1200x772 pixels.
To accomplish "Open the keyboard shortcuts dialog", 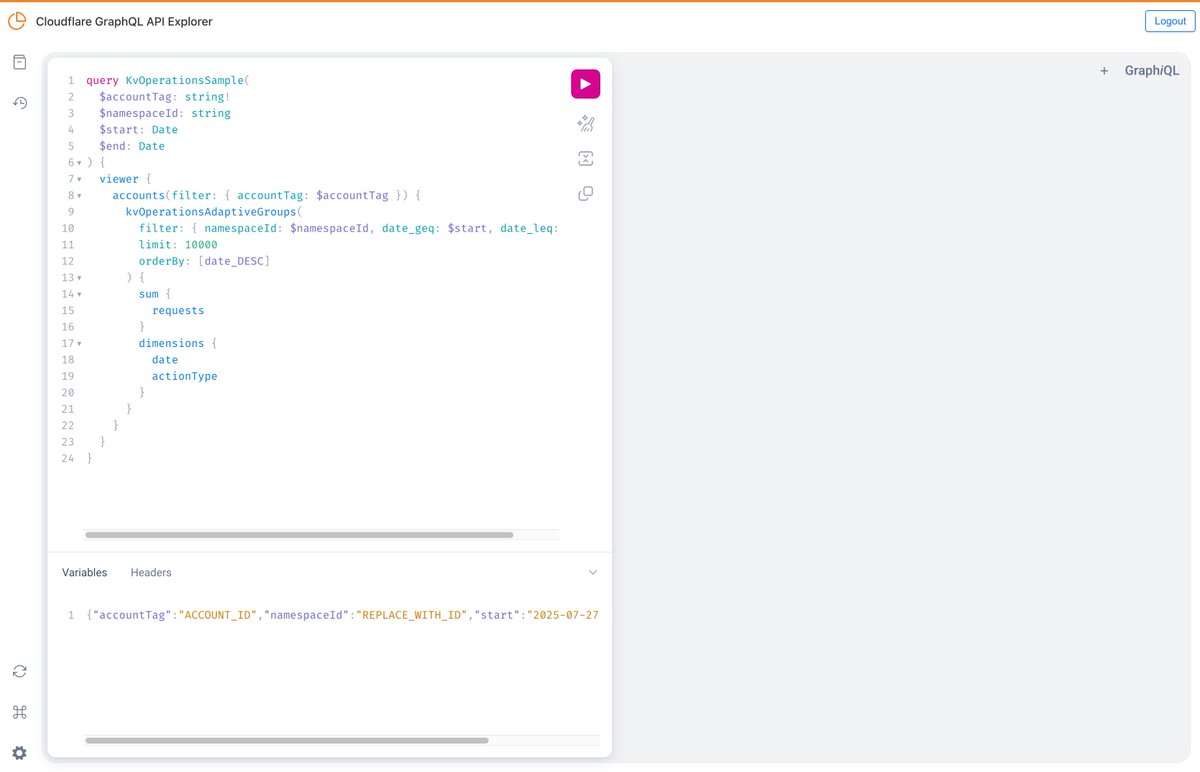I will 20,712.
